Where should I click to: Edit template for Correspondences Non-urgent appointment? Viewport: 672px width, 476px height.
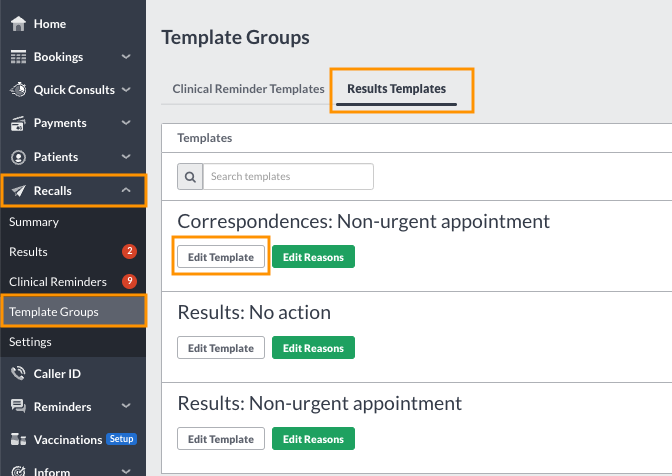221,257
